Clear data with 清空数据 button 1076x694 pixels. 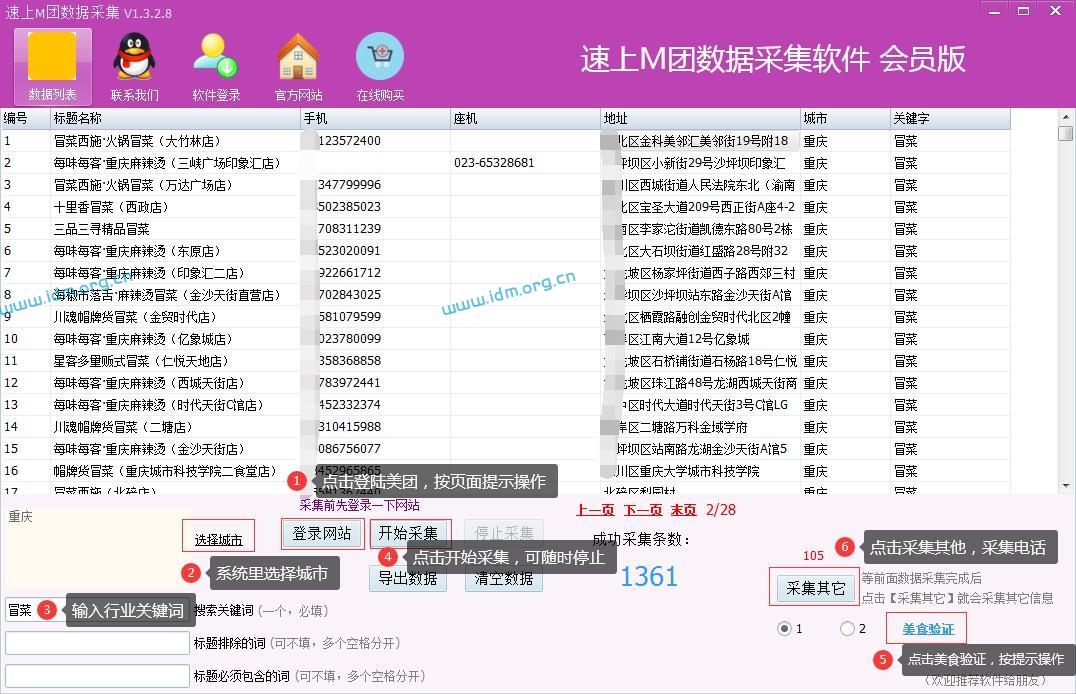click(x=504, y=578)
